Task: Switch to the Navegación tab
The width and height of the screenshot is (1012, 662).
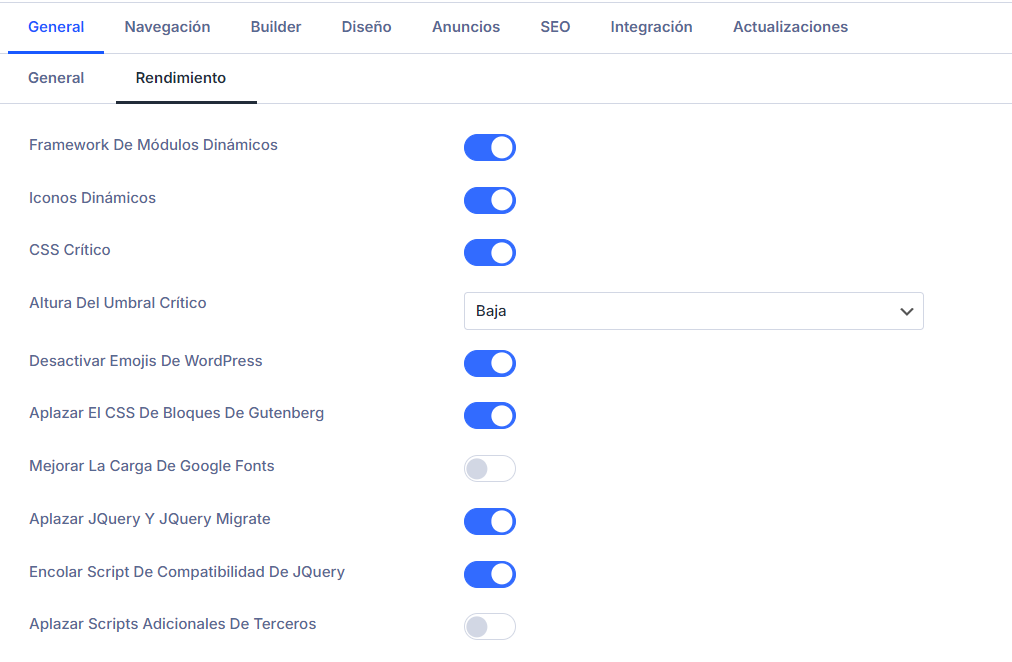Action: click(x=167, y=27)
